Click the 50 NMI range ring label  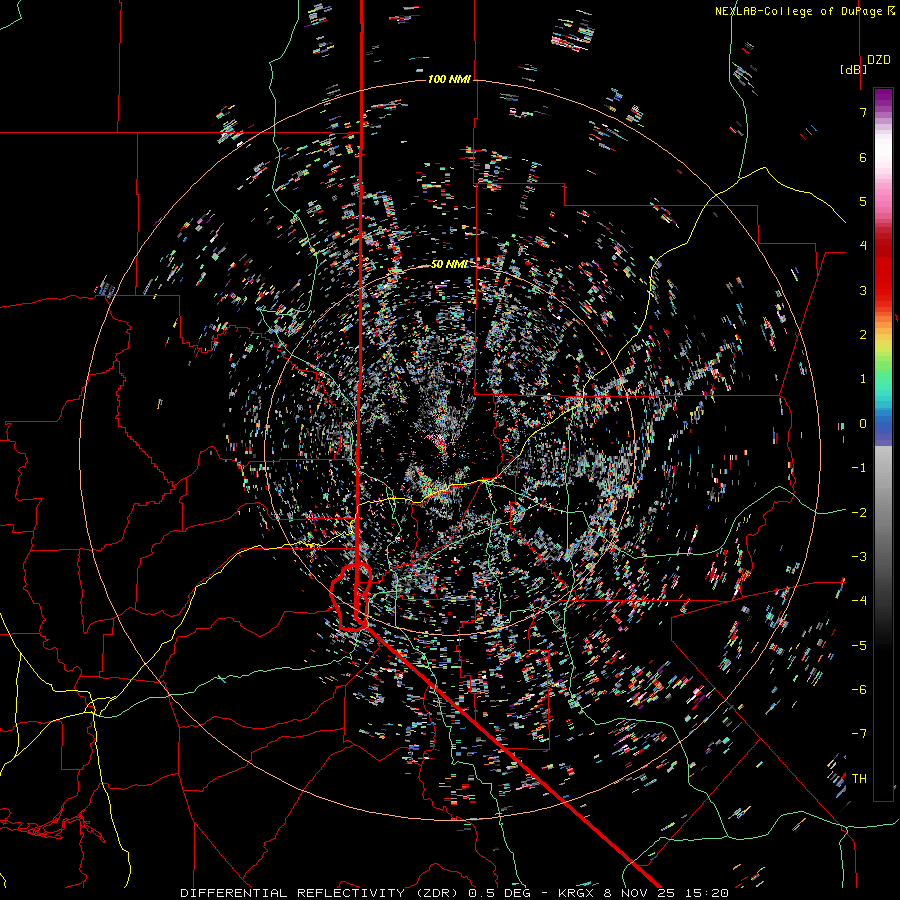(449, 264)
